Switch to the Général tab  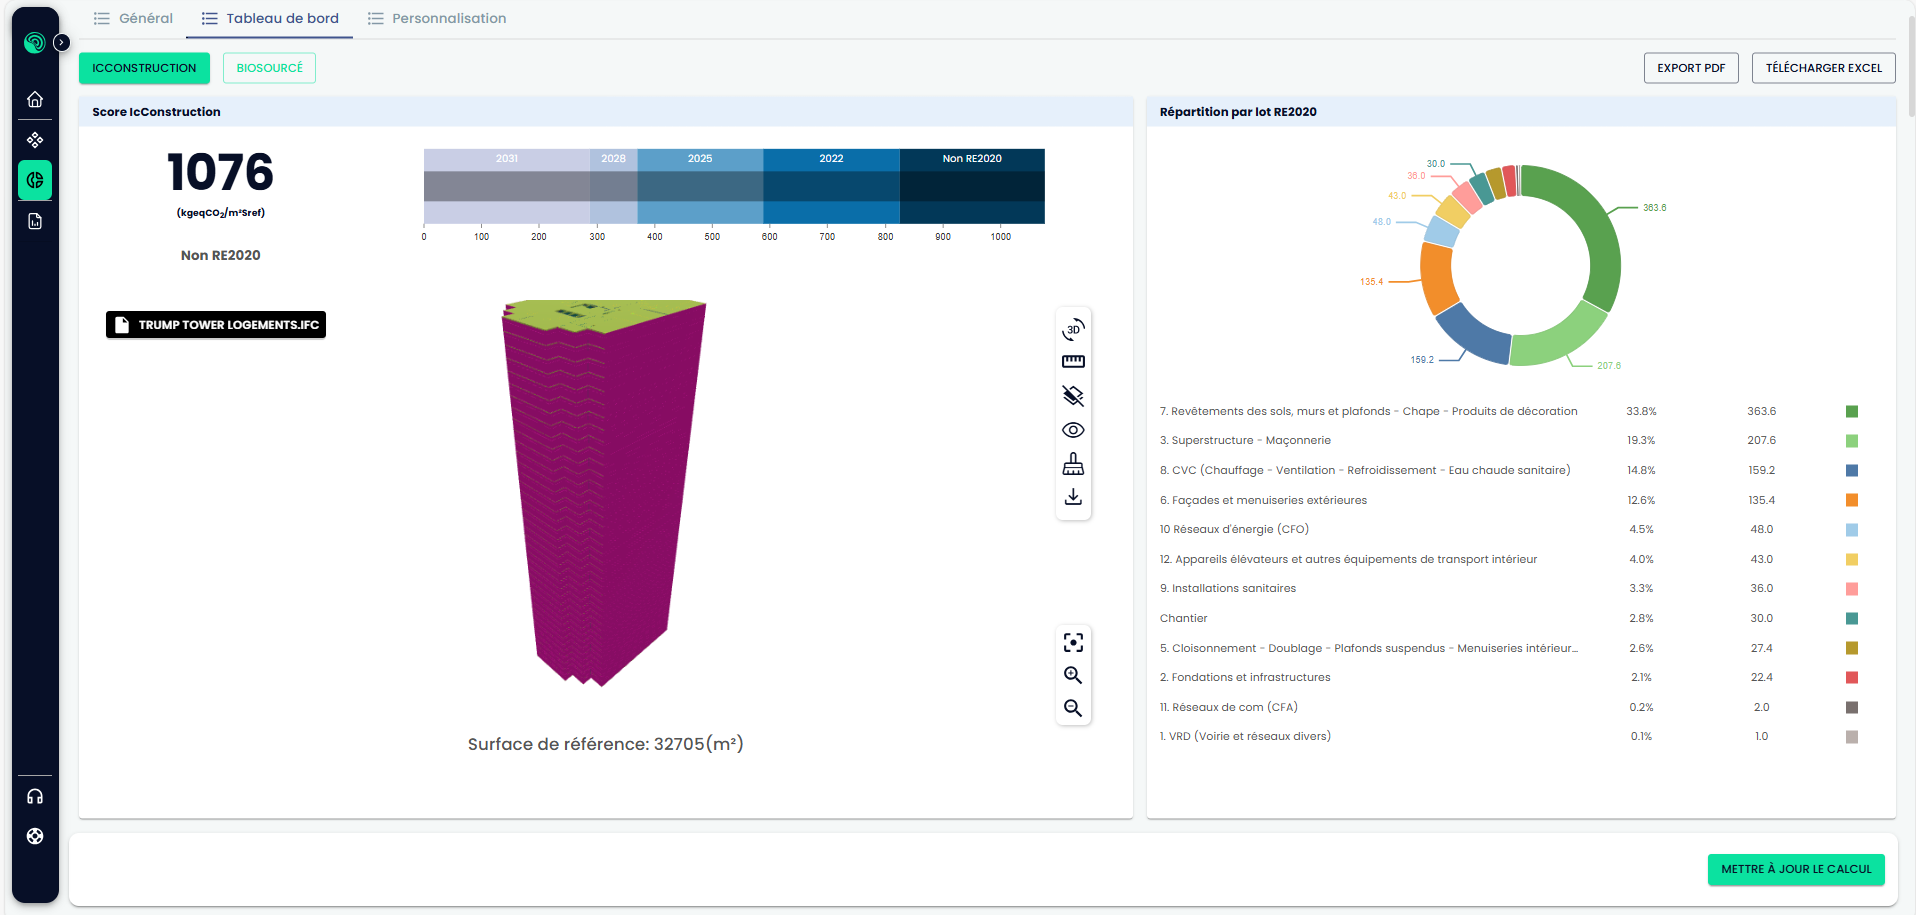(133, 18)
